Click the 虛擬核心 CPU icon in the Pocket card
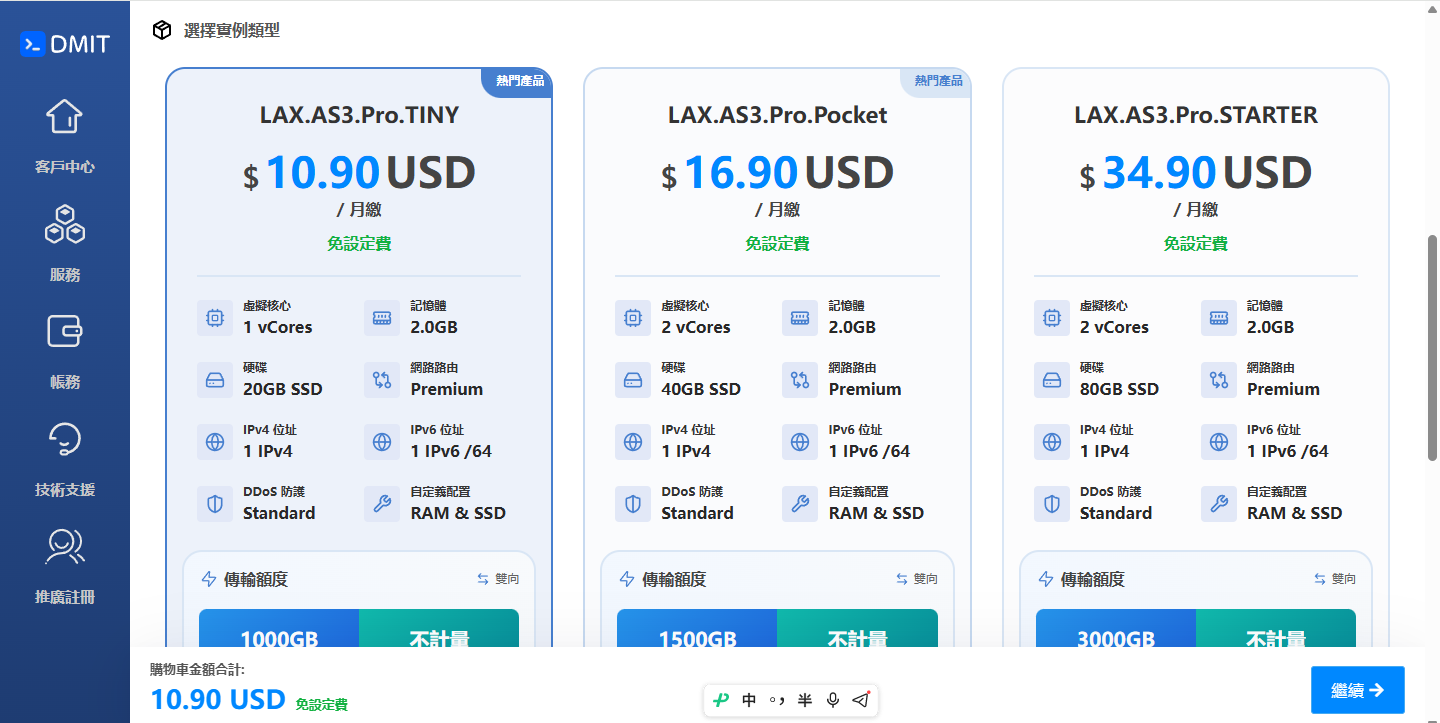The image size is (1440, 723). [632, 318]
